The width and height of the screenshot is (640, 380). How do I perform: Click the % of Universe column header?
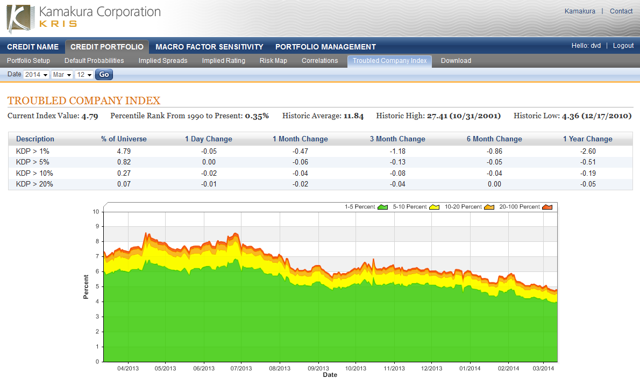pyautogui.click(x=124, y=139)
